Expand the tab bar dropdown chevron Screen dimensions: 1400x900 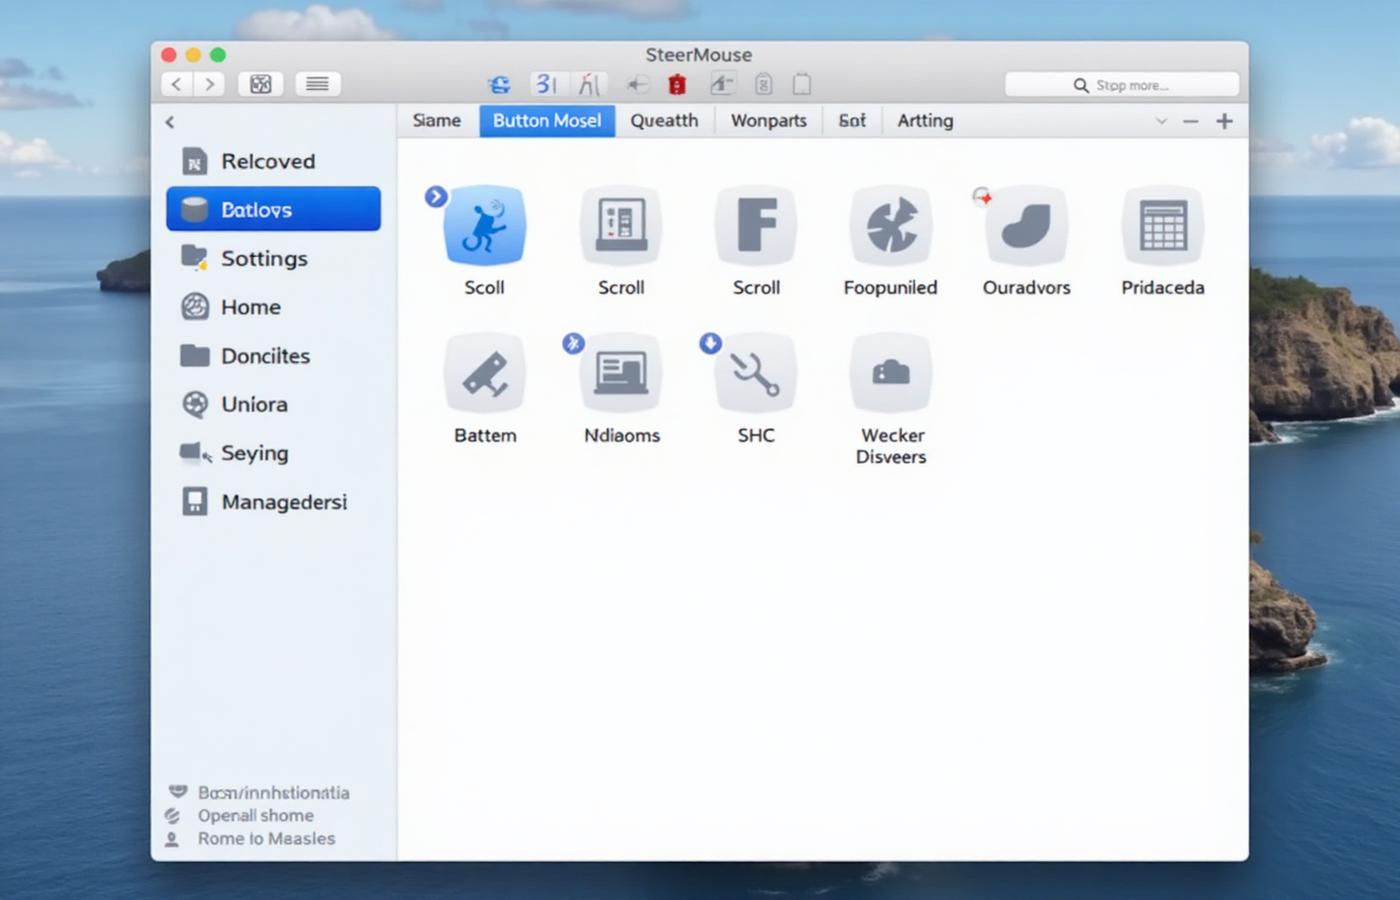1161,121
